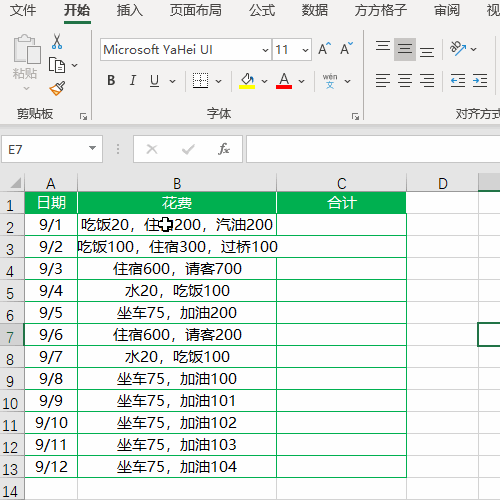Increase indent icon
Viewport: 500px width, 500px height.
tap(480, 81)
